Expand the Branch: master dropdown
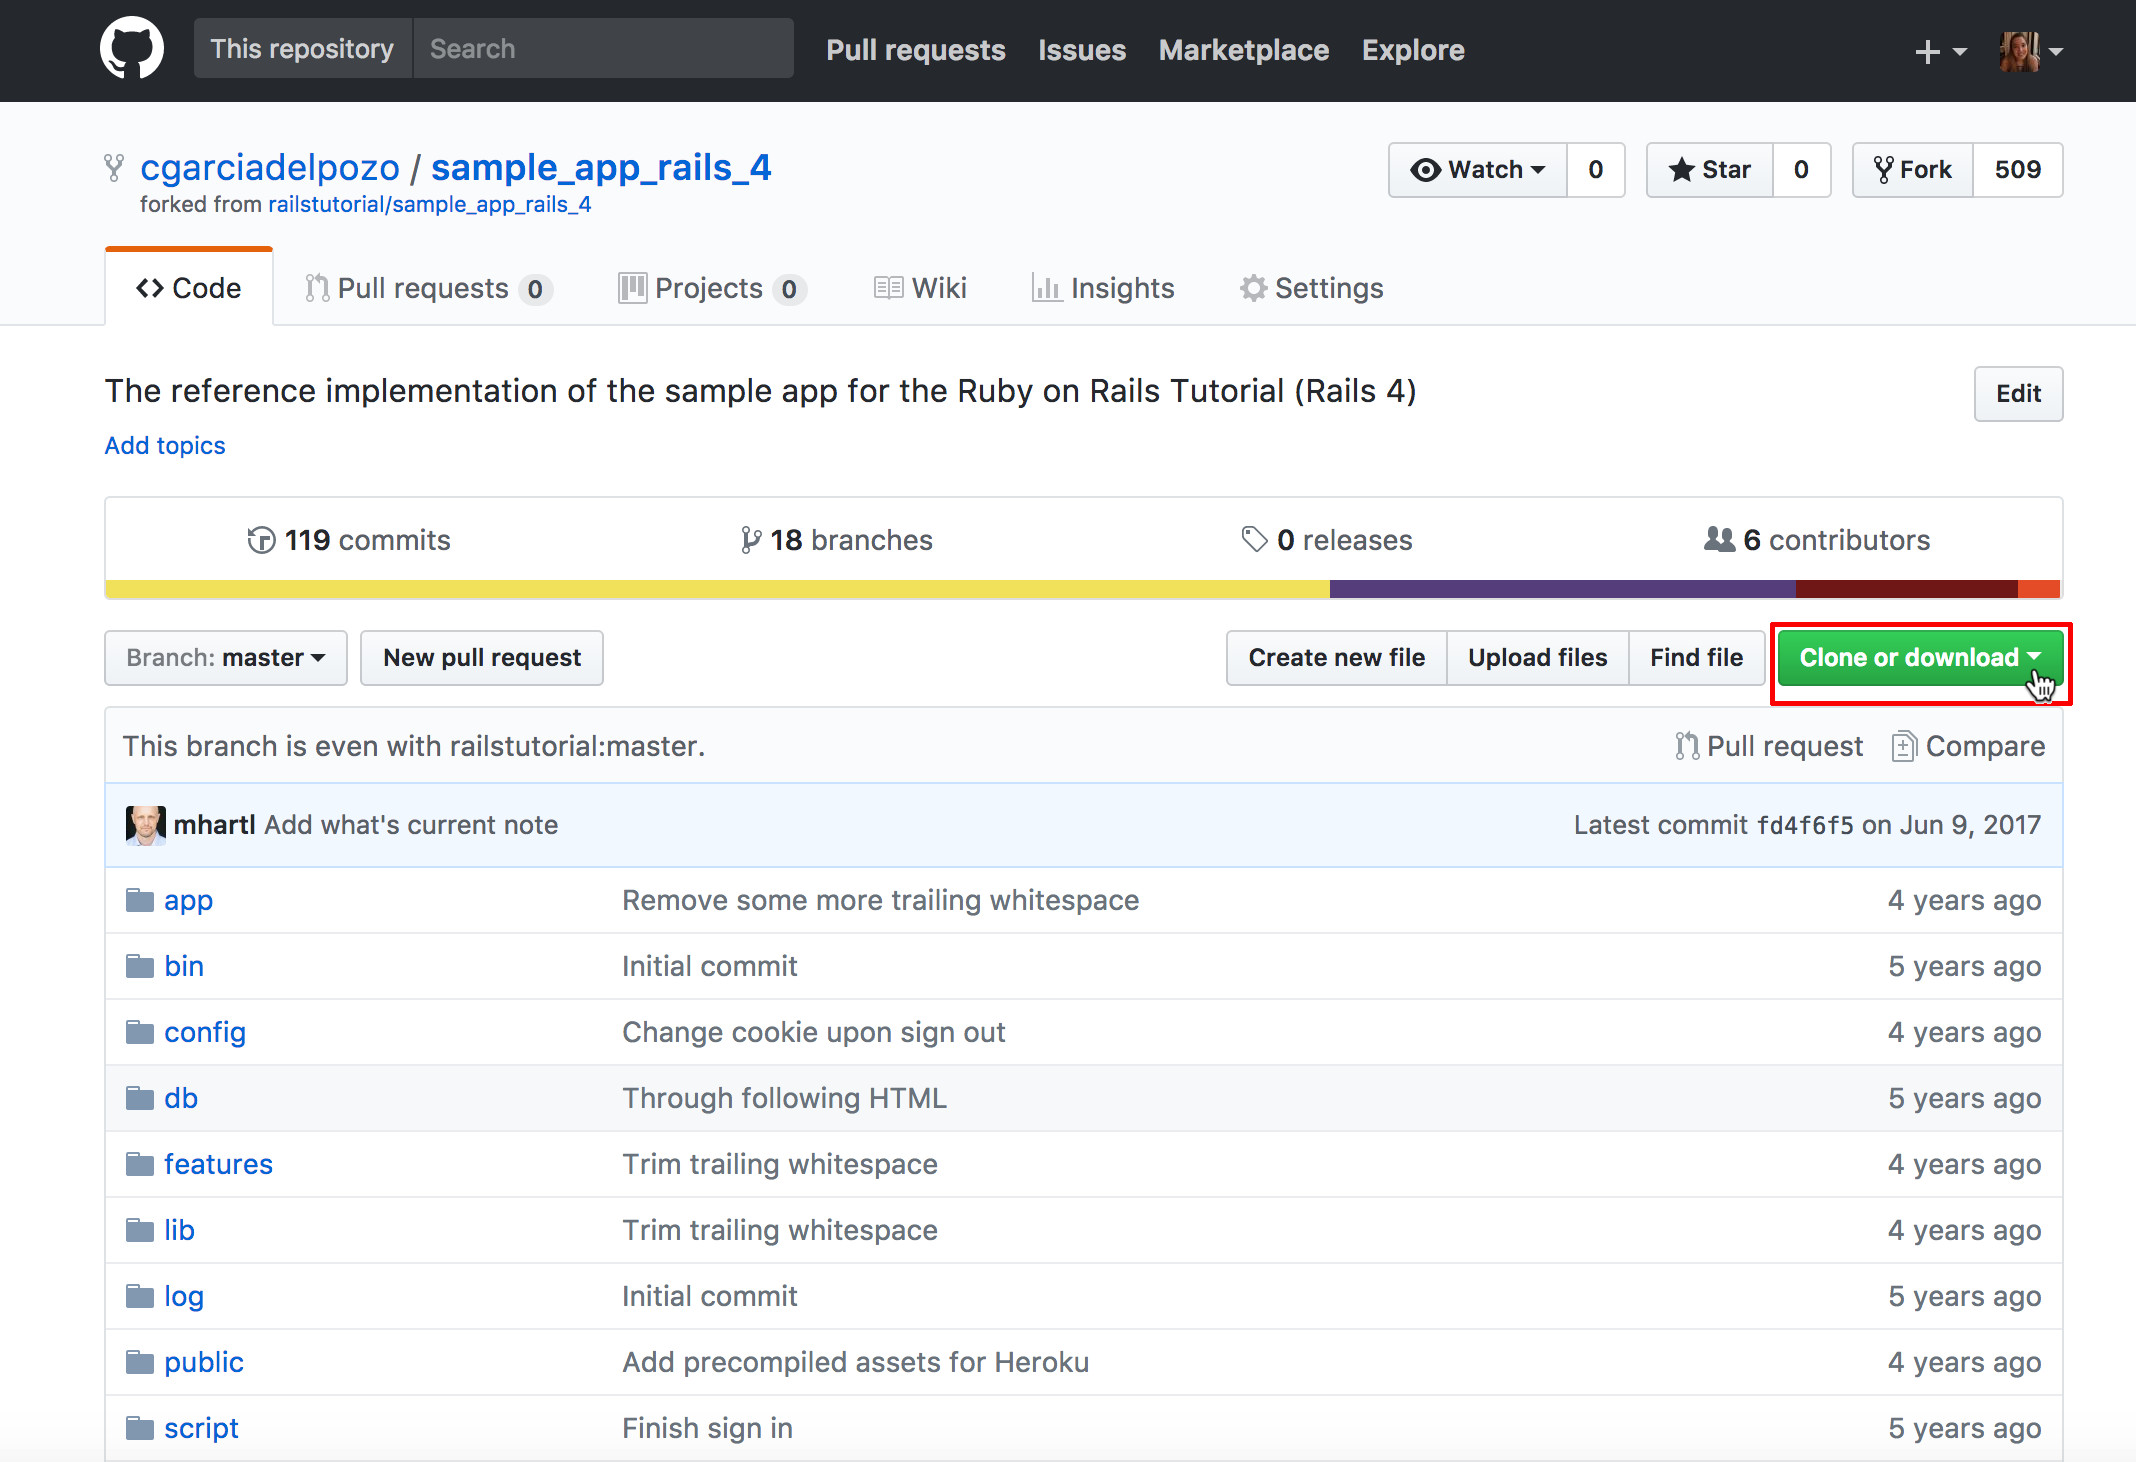 226,658
